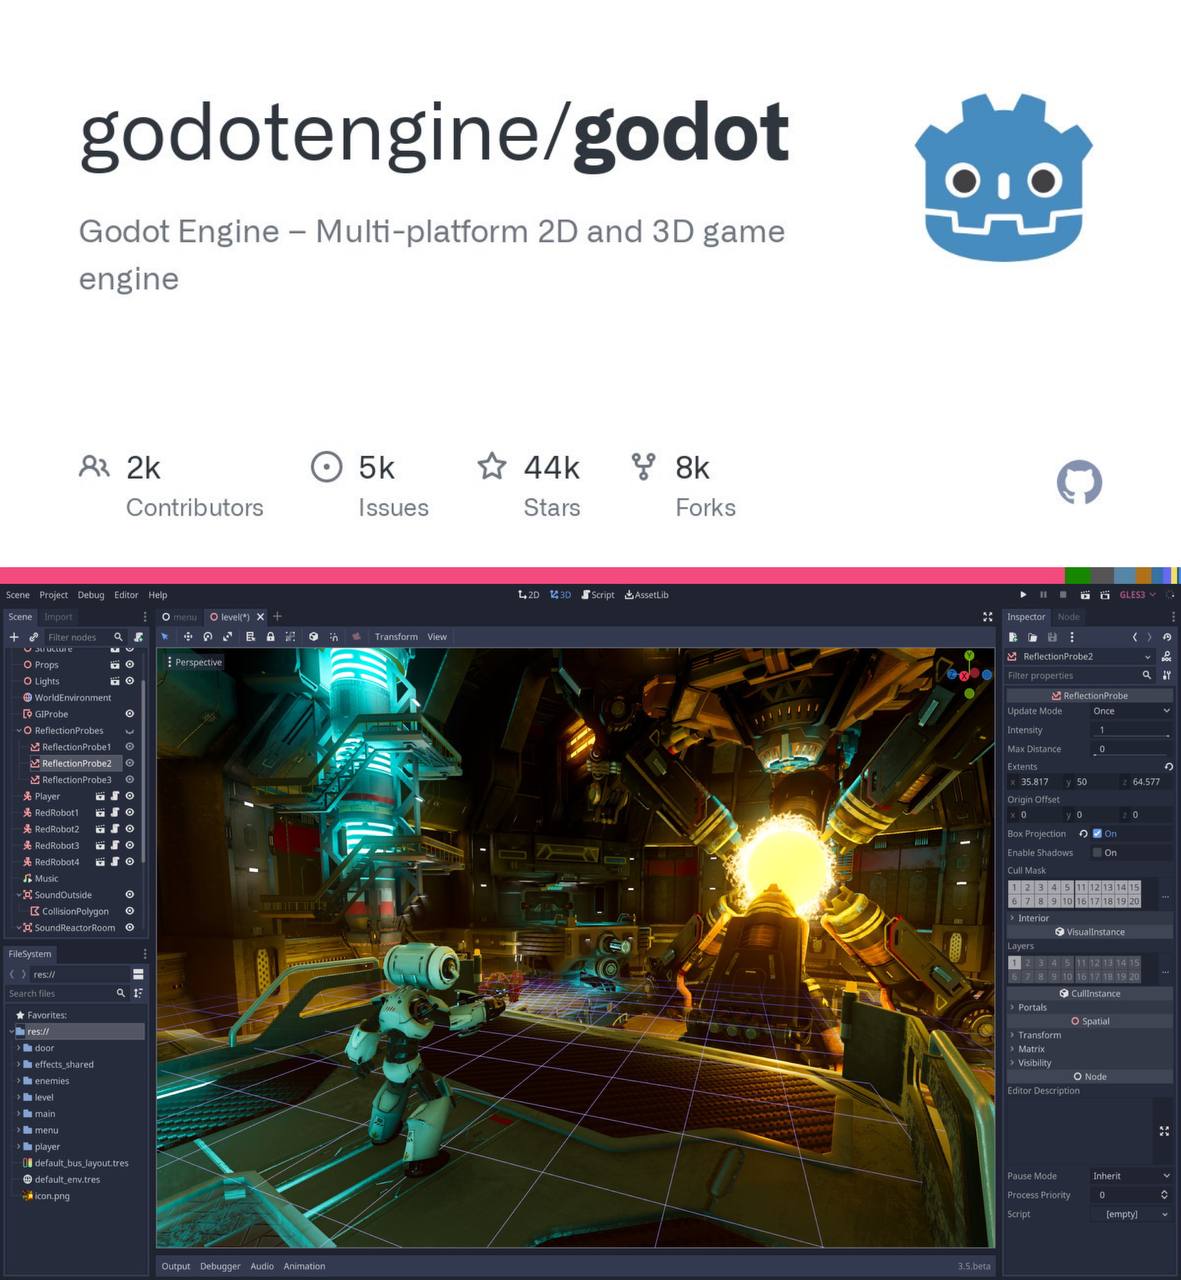Click the instance scene link icon
The width and height of the screenshot is (1181, 1280).
(x=33, y=637)
